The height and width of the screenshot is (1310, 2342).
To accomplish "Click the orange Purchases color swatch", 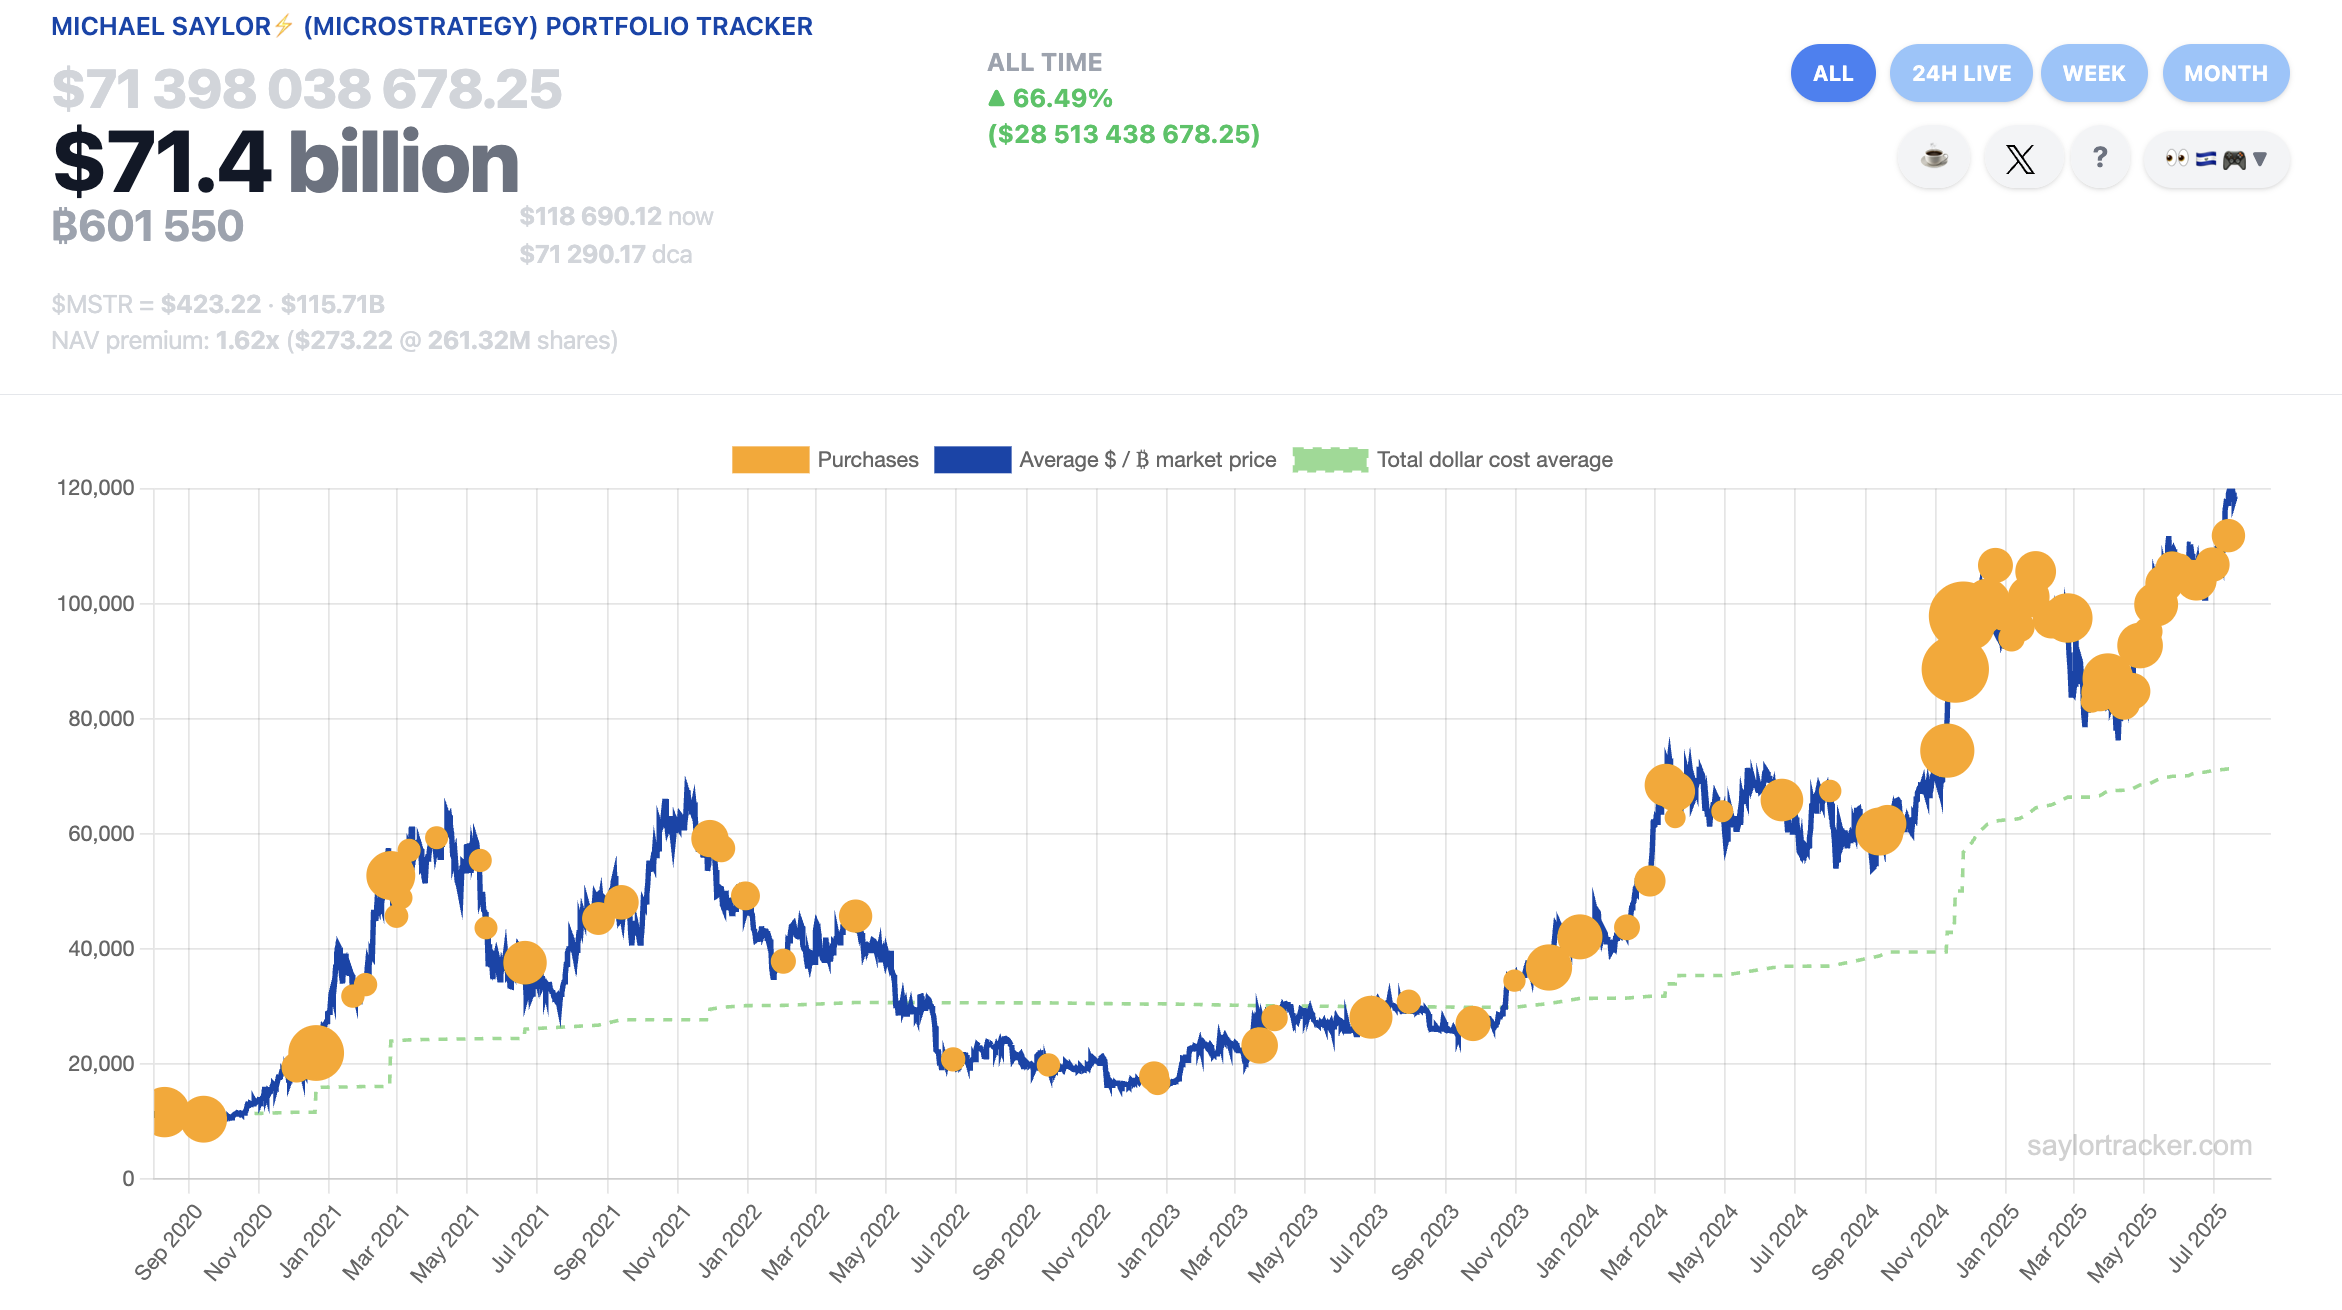I will [770, 459].
